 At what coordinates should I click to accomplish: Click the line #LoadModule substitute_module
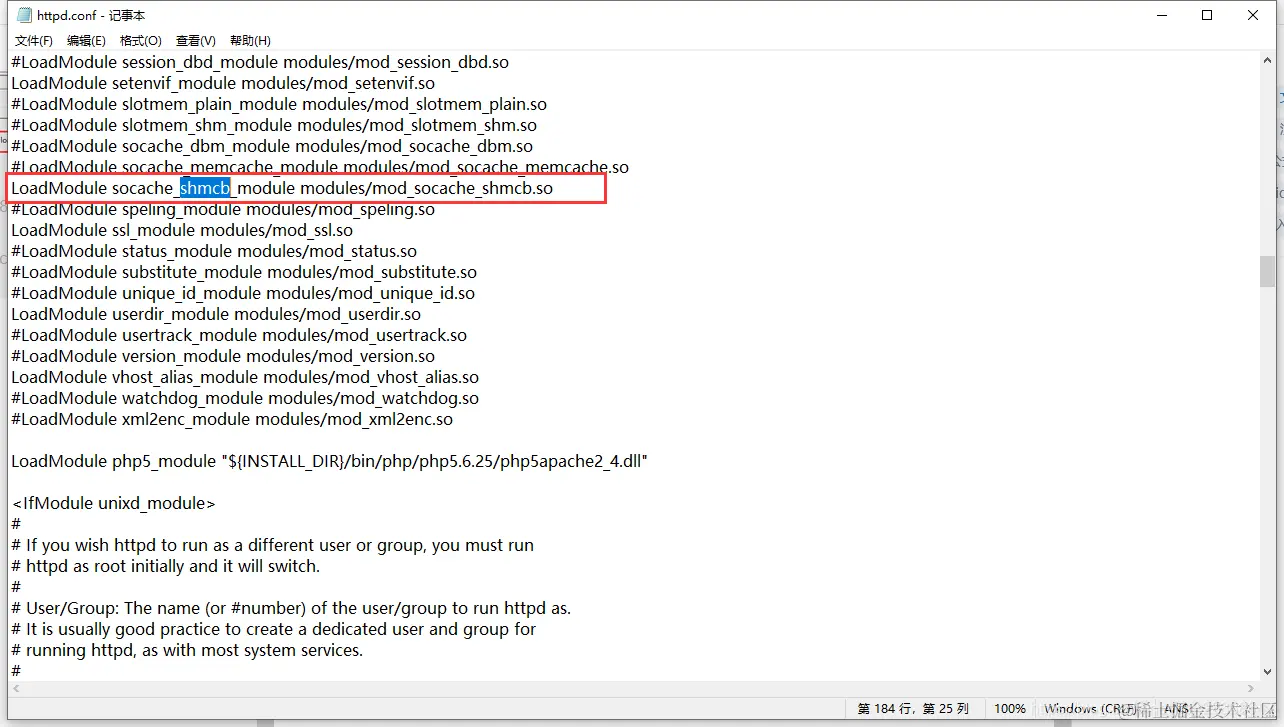[x=244, y=272]
